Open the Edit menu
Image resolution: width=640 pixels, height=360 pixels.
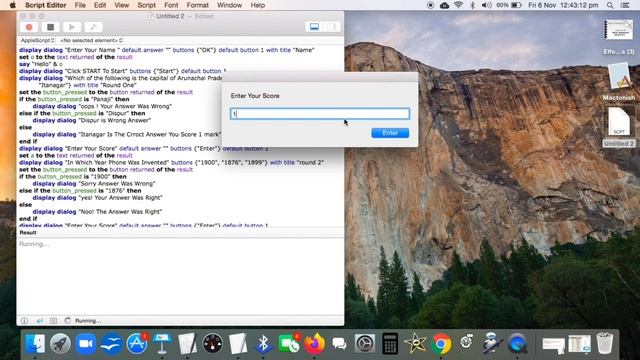tap(100, 5)
